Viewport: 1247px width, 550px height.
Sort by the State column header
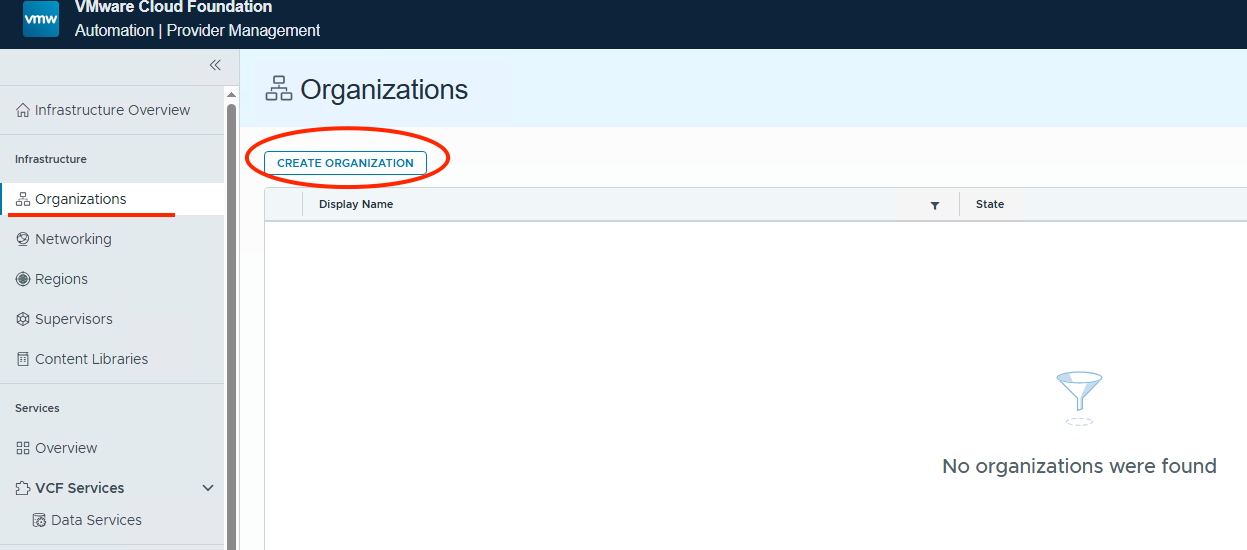990,204
